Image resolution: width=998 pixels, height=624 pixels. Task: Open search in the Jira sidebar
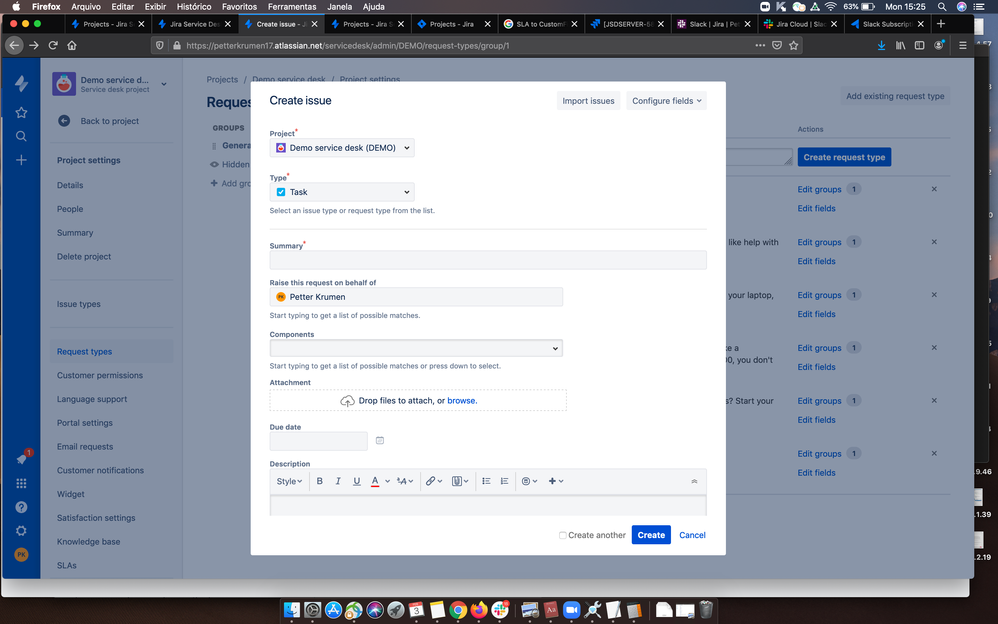pos(21,136)
